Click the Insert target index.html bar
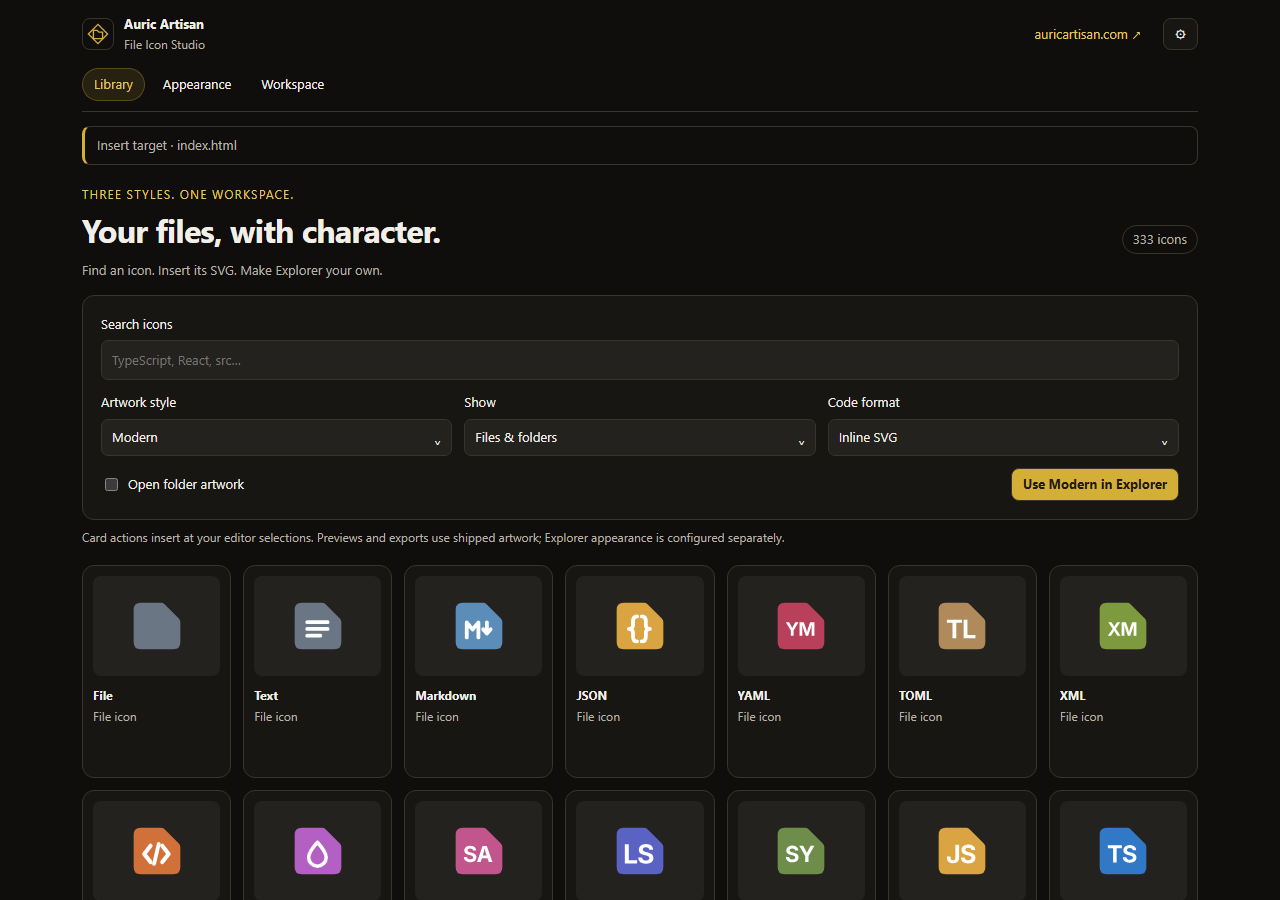1280x900 pixels. (640, 145)
